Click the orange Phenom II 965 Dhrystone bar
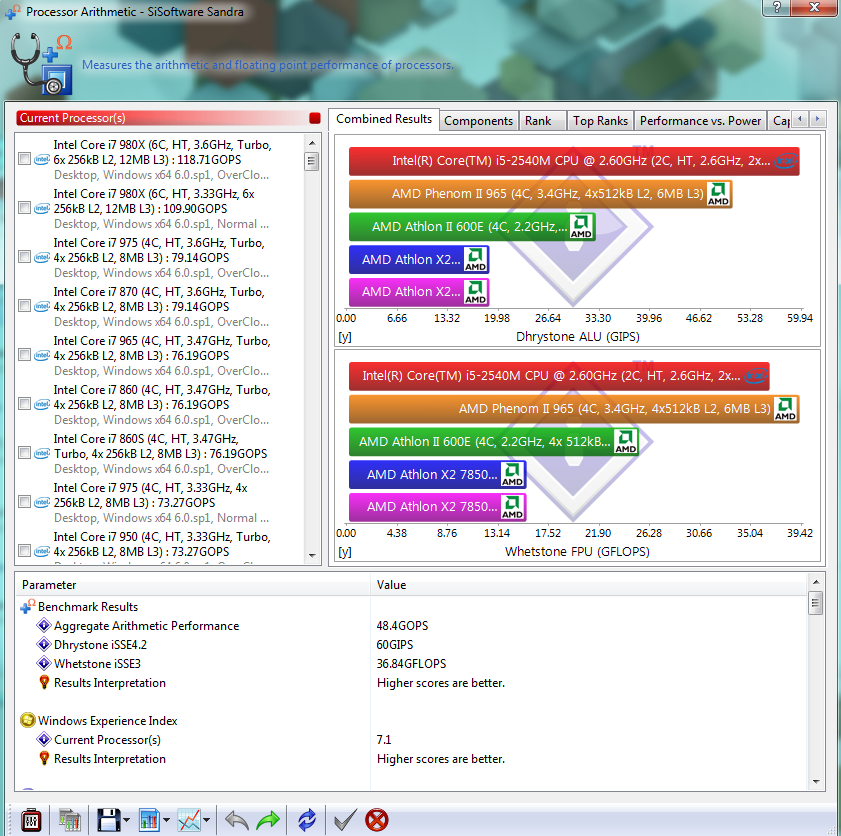The width and height of the screenshot is (841, 836). pos(540,194)
